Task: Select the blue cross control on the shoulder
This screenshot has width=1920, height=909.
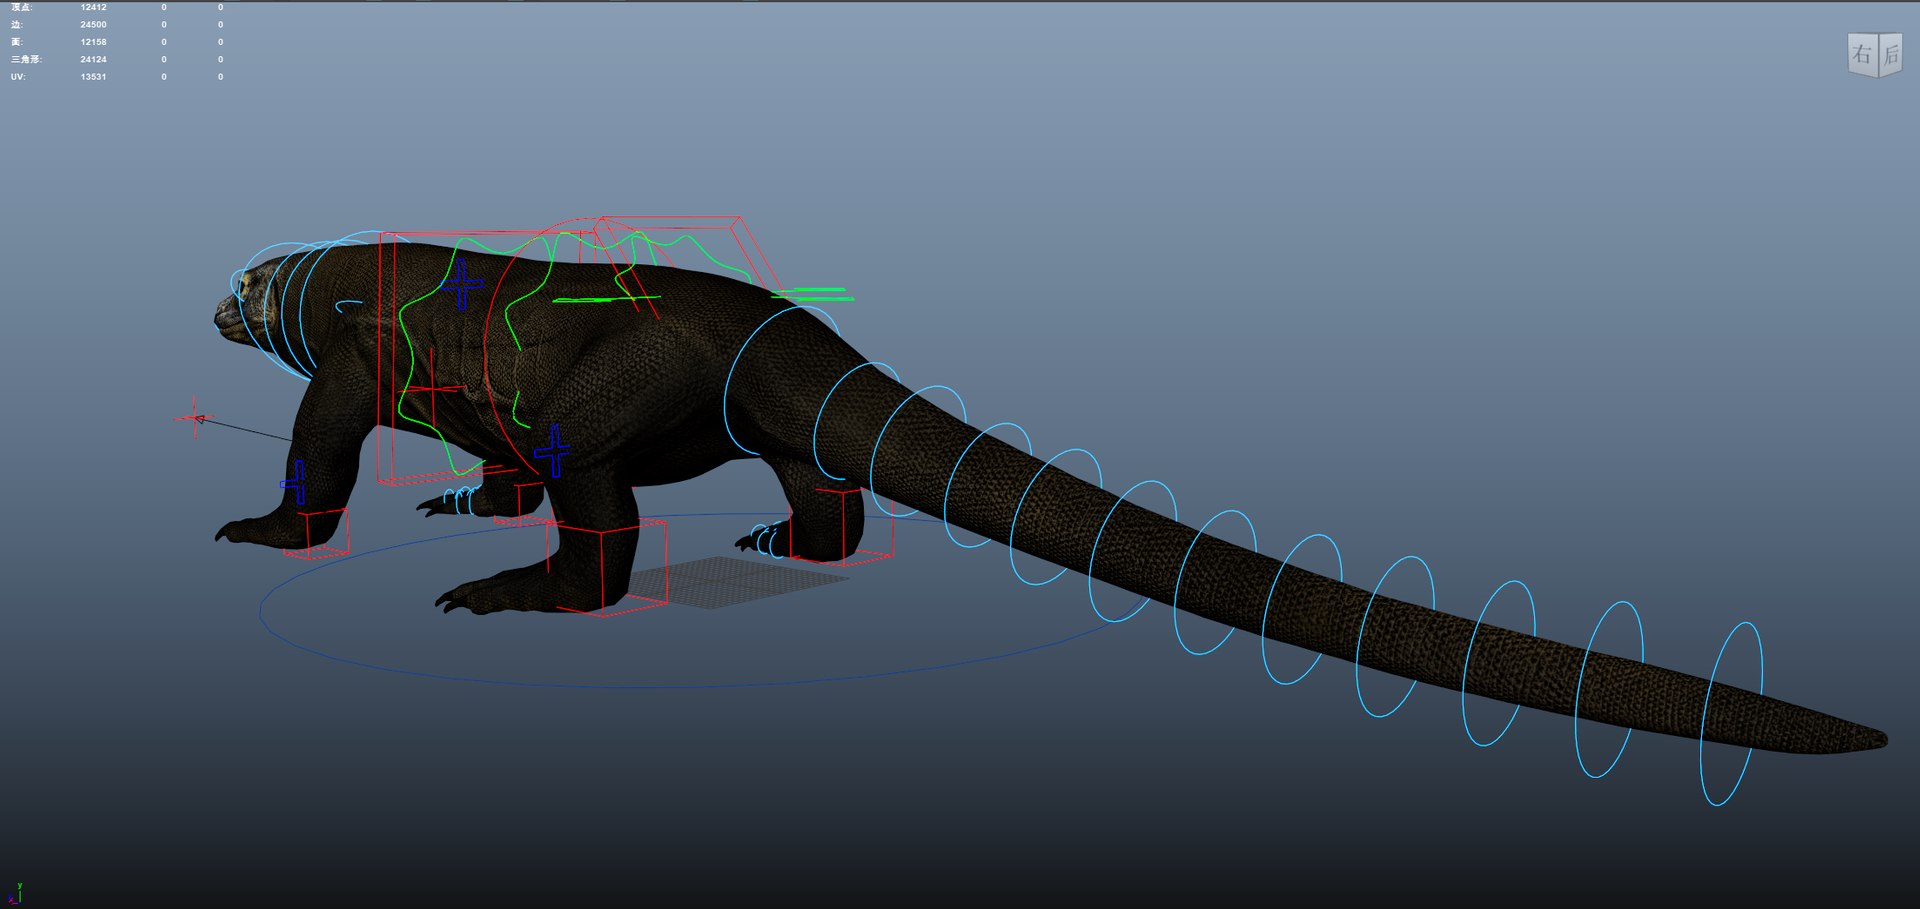Action: pos(461,285)
